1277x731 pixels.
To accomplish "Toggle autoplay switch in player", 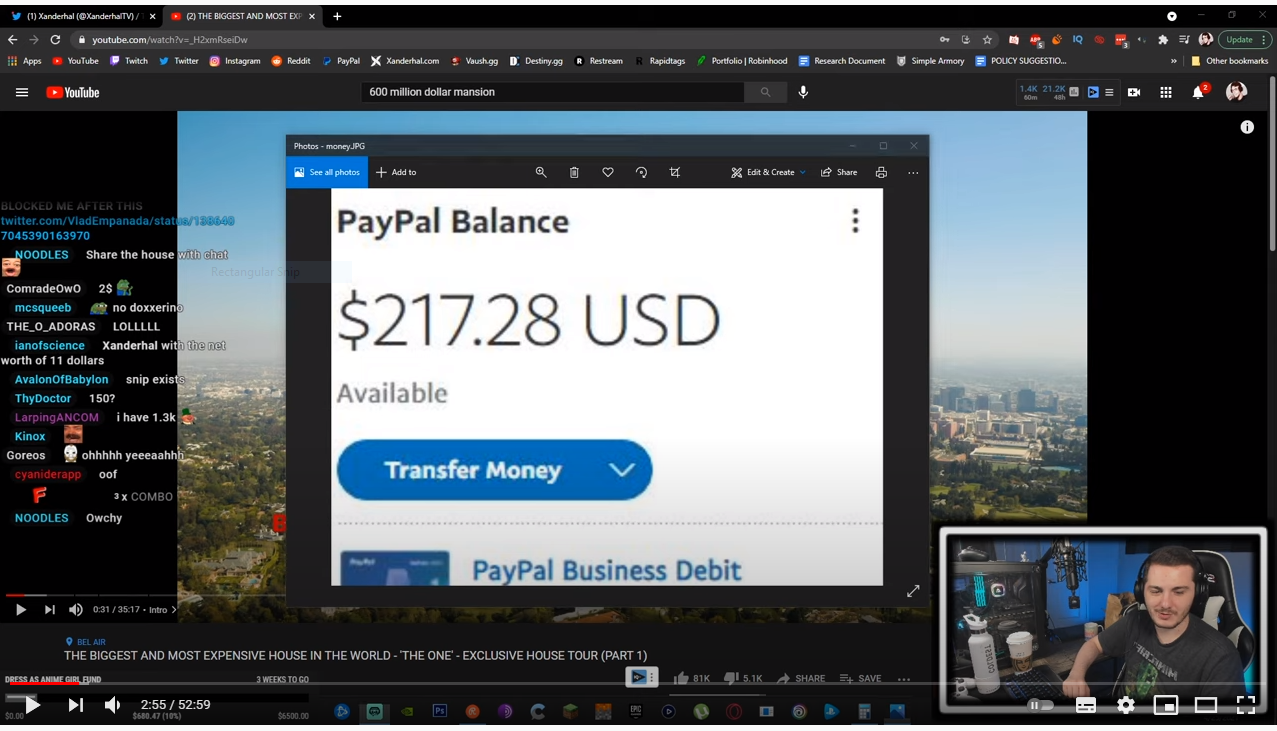I will coord(1041,705).
